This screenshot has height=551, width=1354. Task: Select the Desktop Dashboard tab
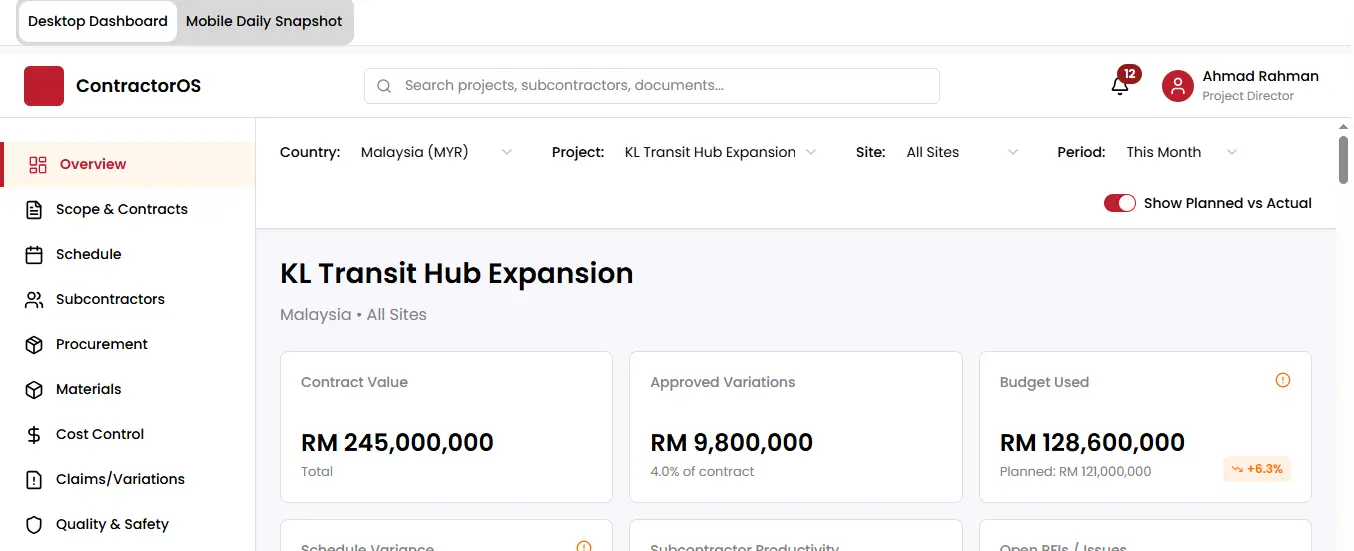coord(98,21)
